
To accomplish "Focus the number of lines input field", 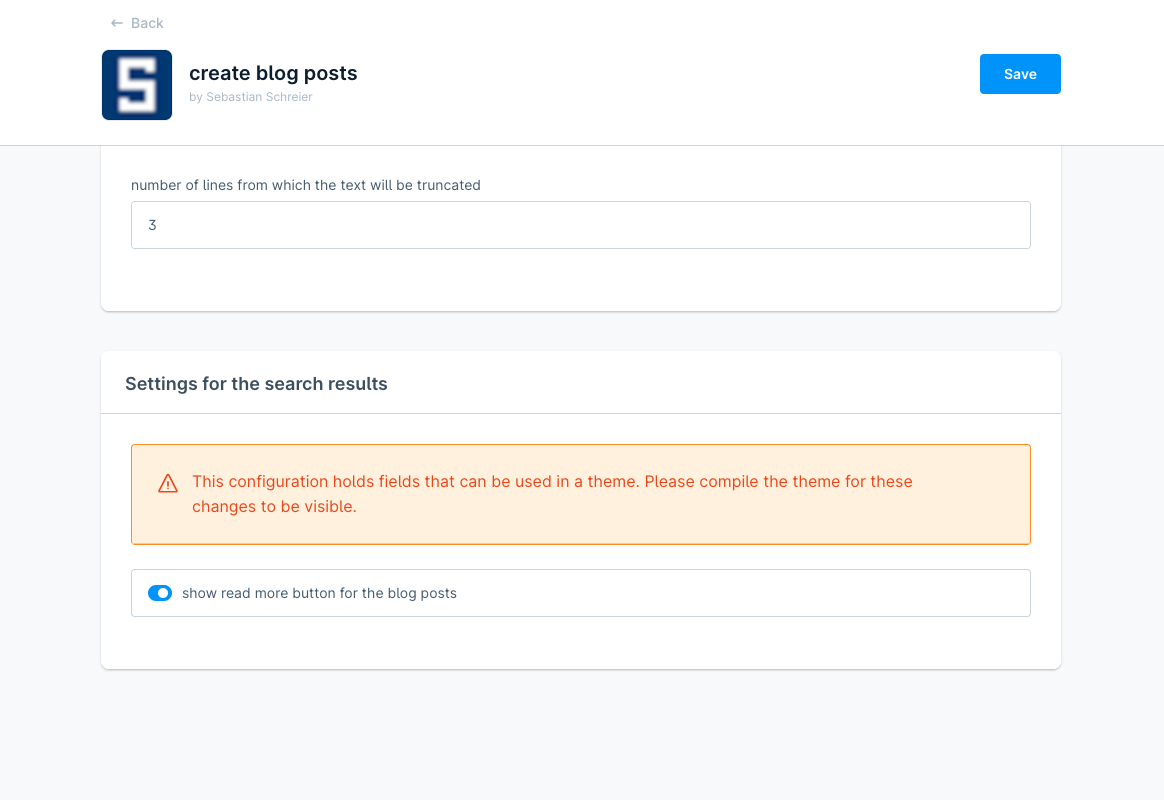I will tap(580, 225).
